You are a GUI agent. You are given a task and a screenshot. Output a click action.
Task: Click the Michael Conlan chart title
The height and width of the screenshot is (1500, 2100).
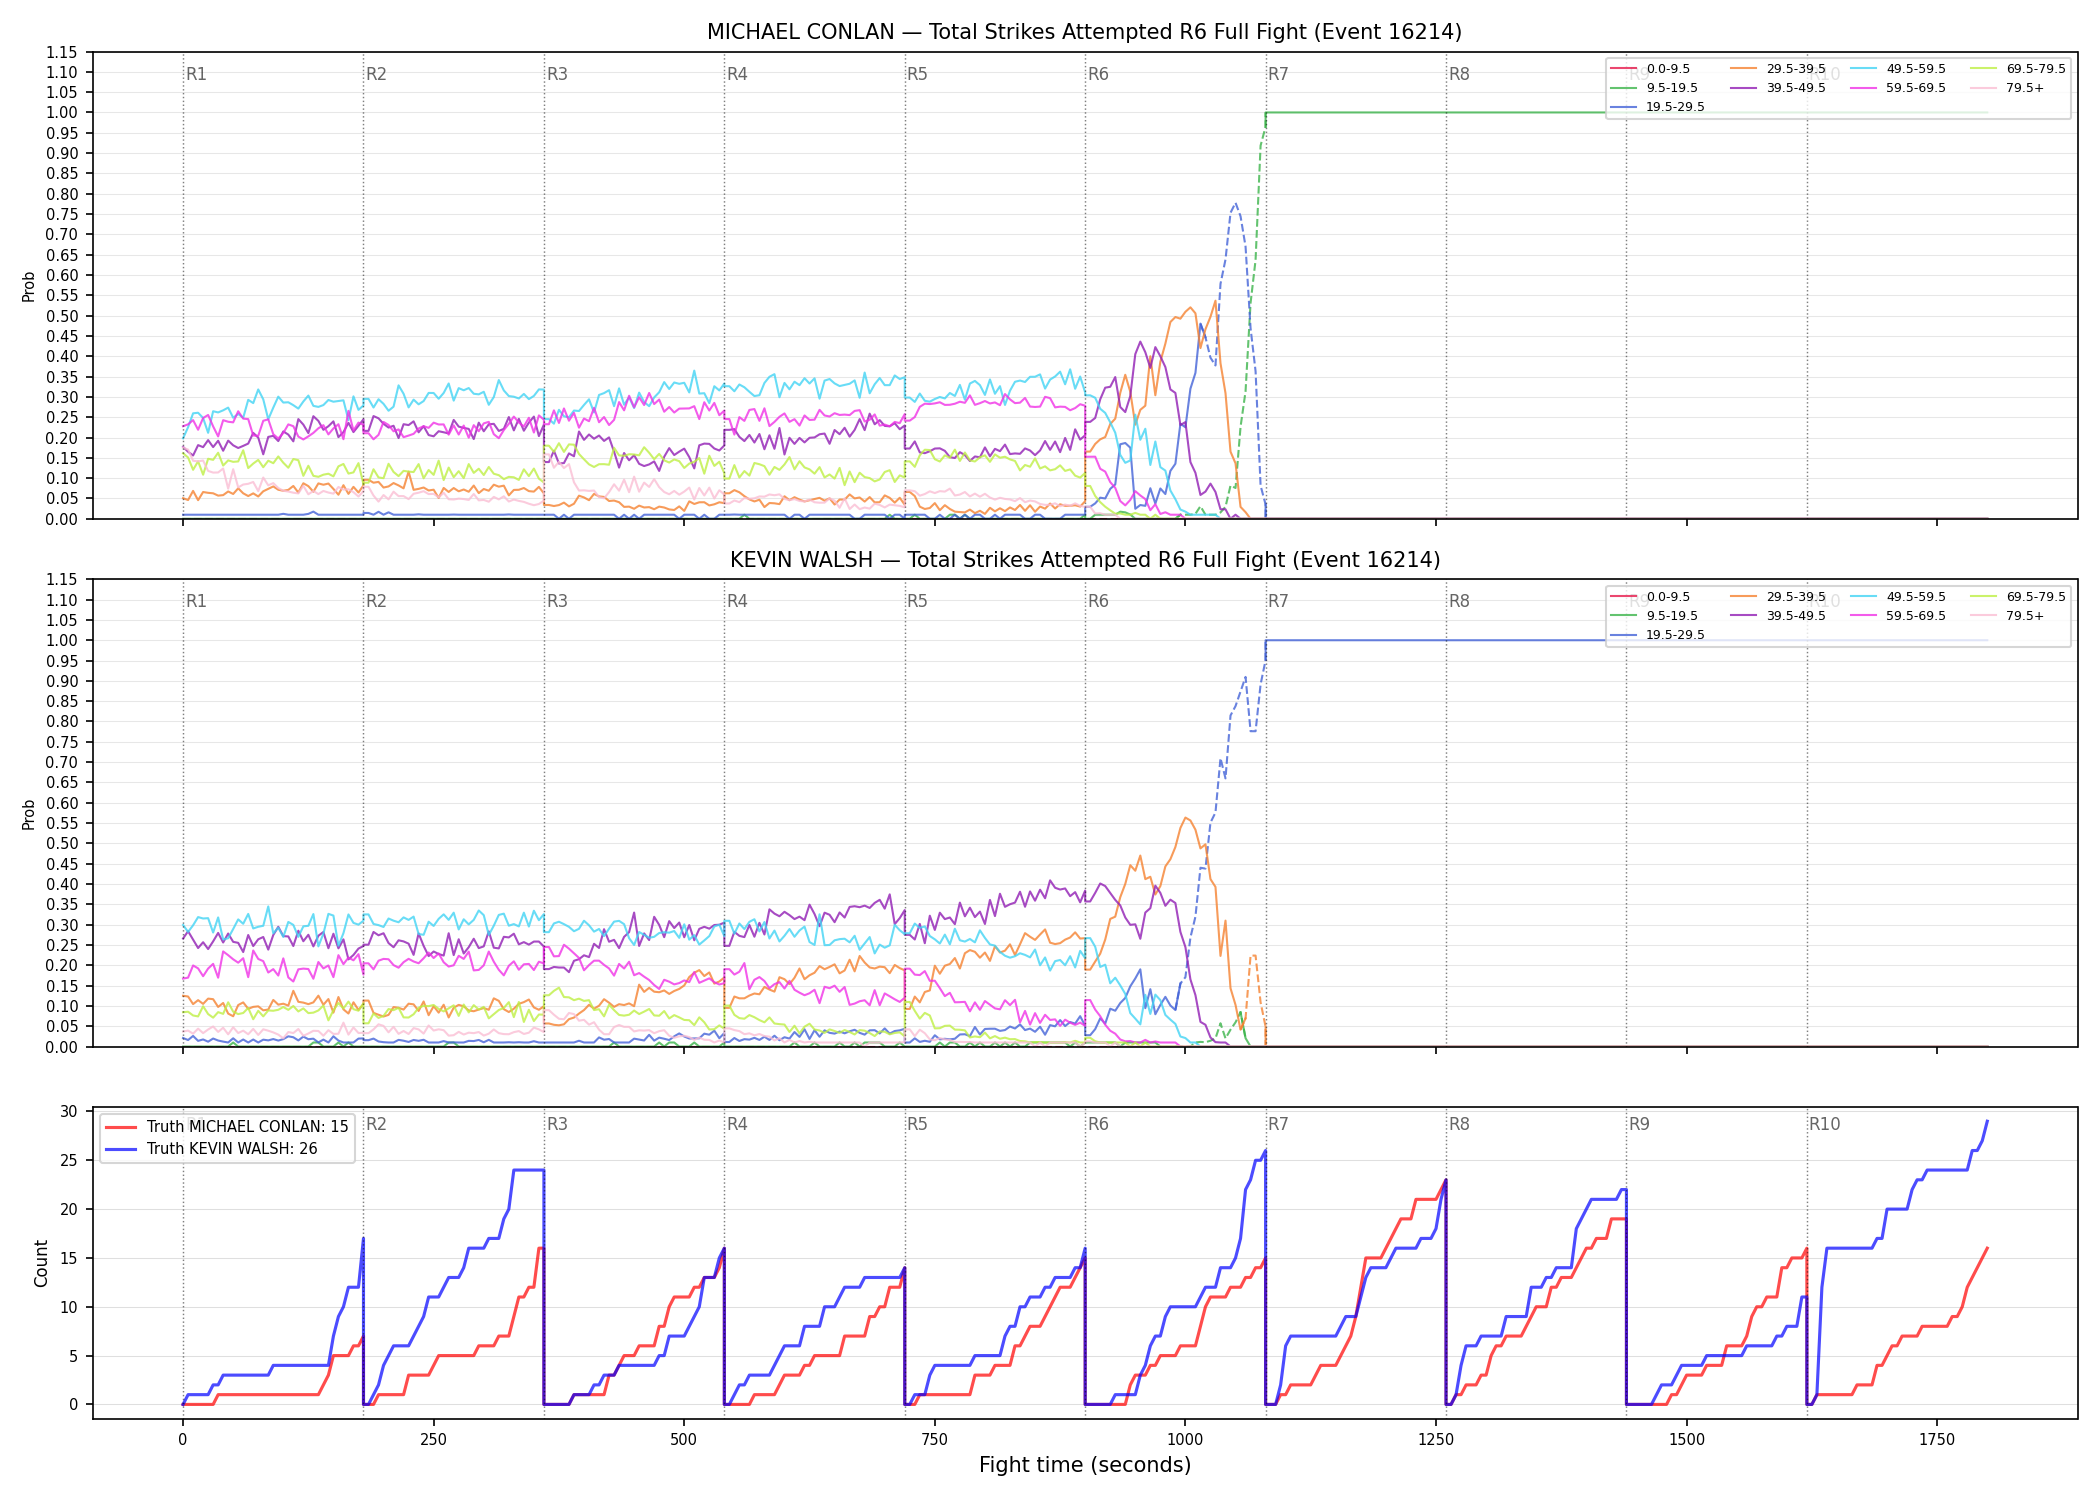coord(1084,32)
